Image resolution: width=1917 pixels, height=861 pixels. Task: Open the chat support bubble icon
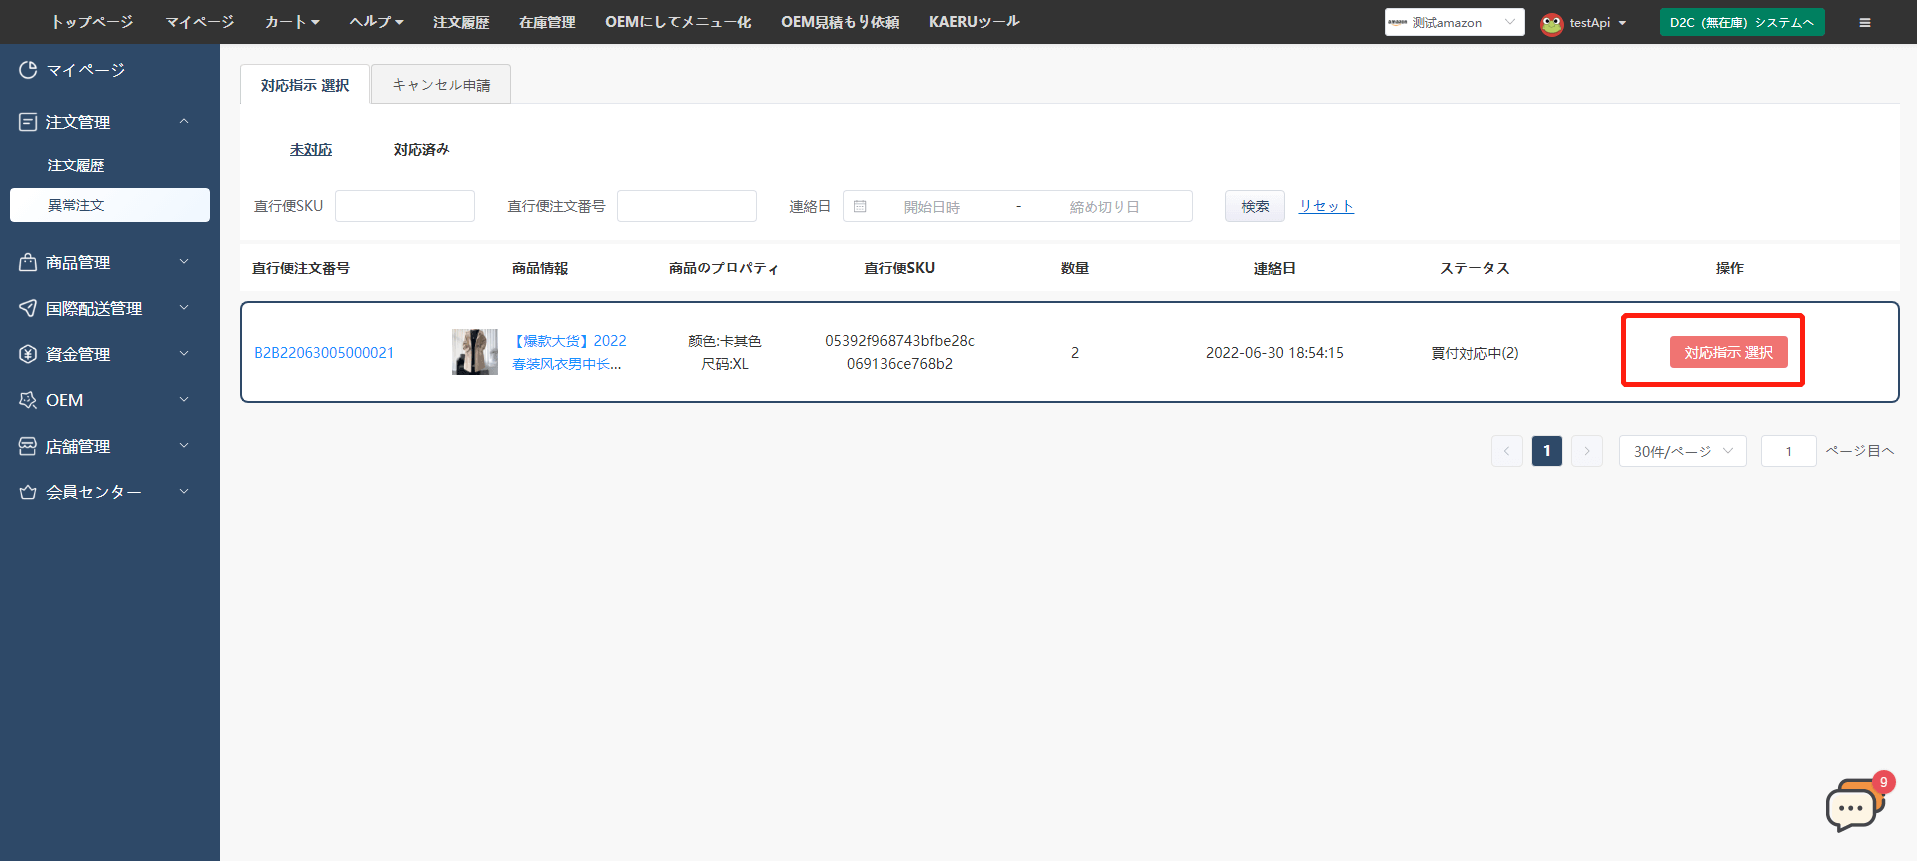[1852, 806]
